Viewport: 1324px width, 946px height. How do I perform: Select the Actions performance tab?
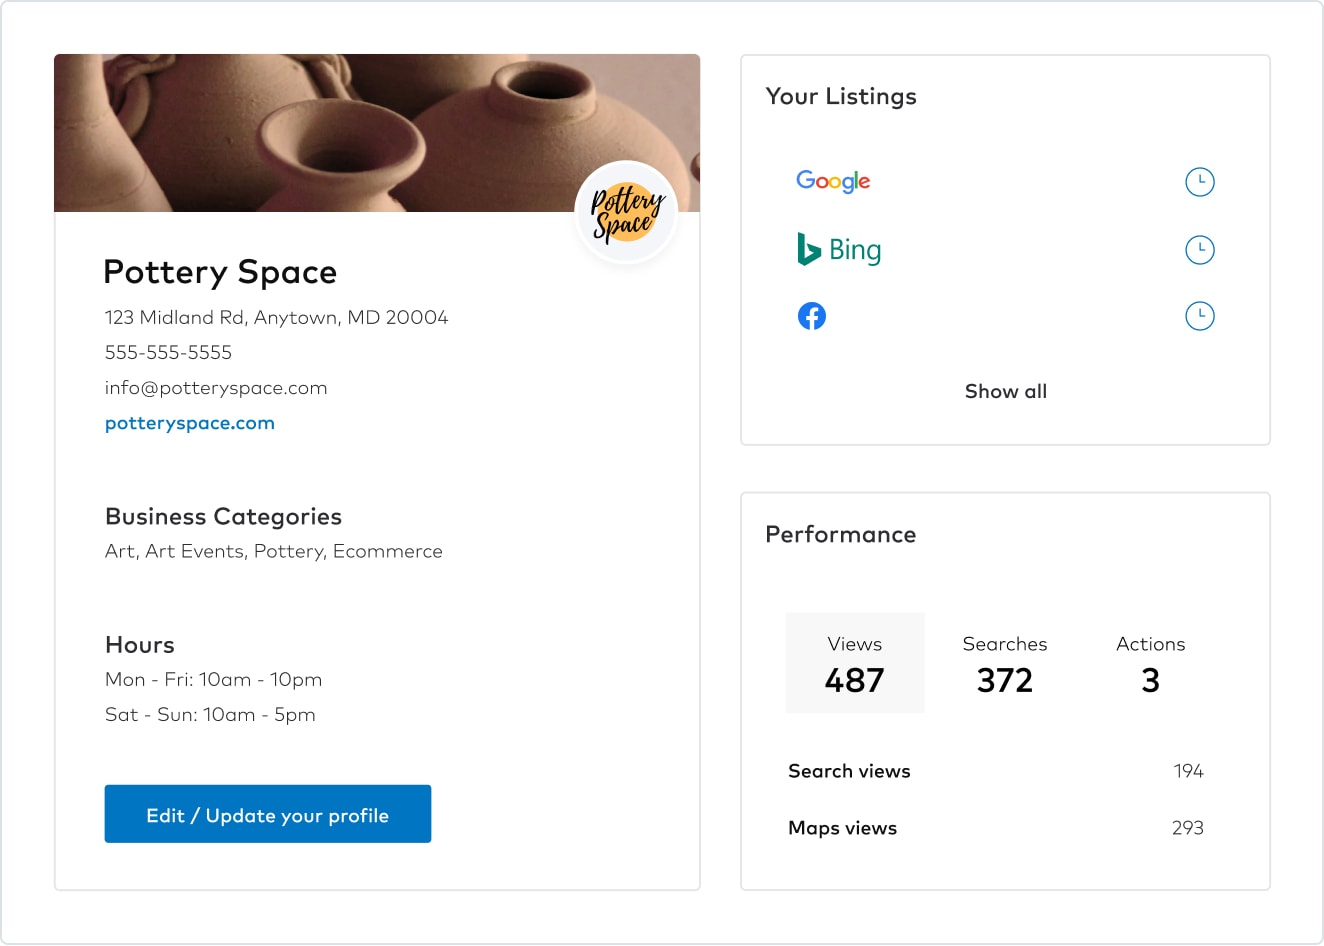1151,663
